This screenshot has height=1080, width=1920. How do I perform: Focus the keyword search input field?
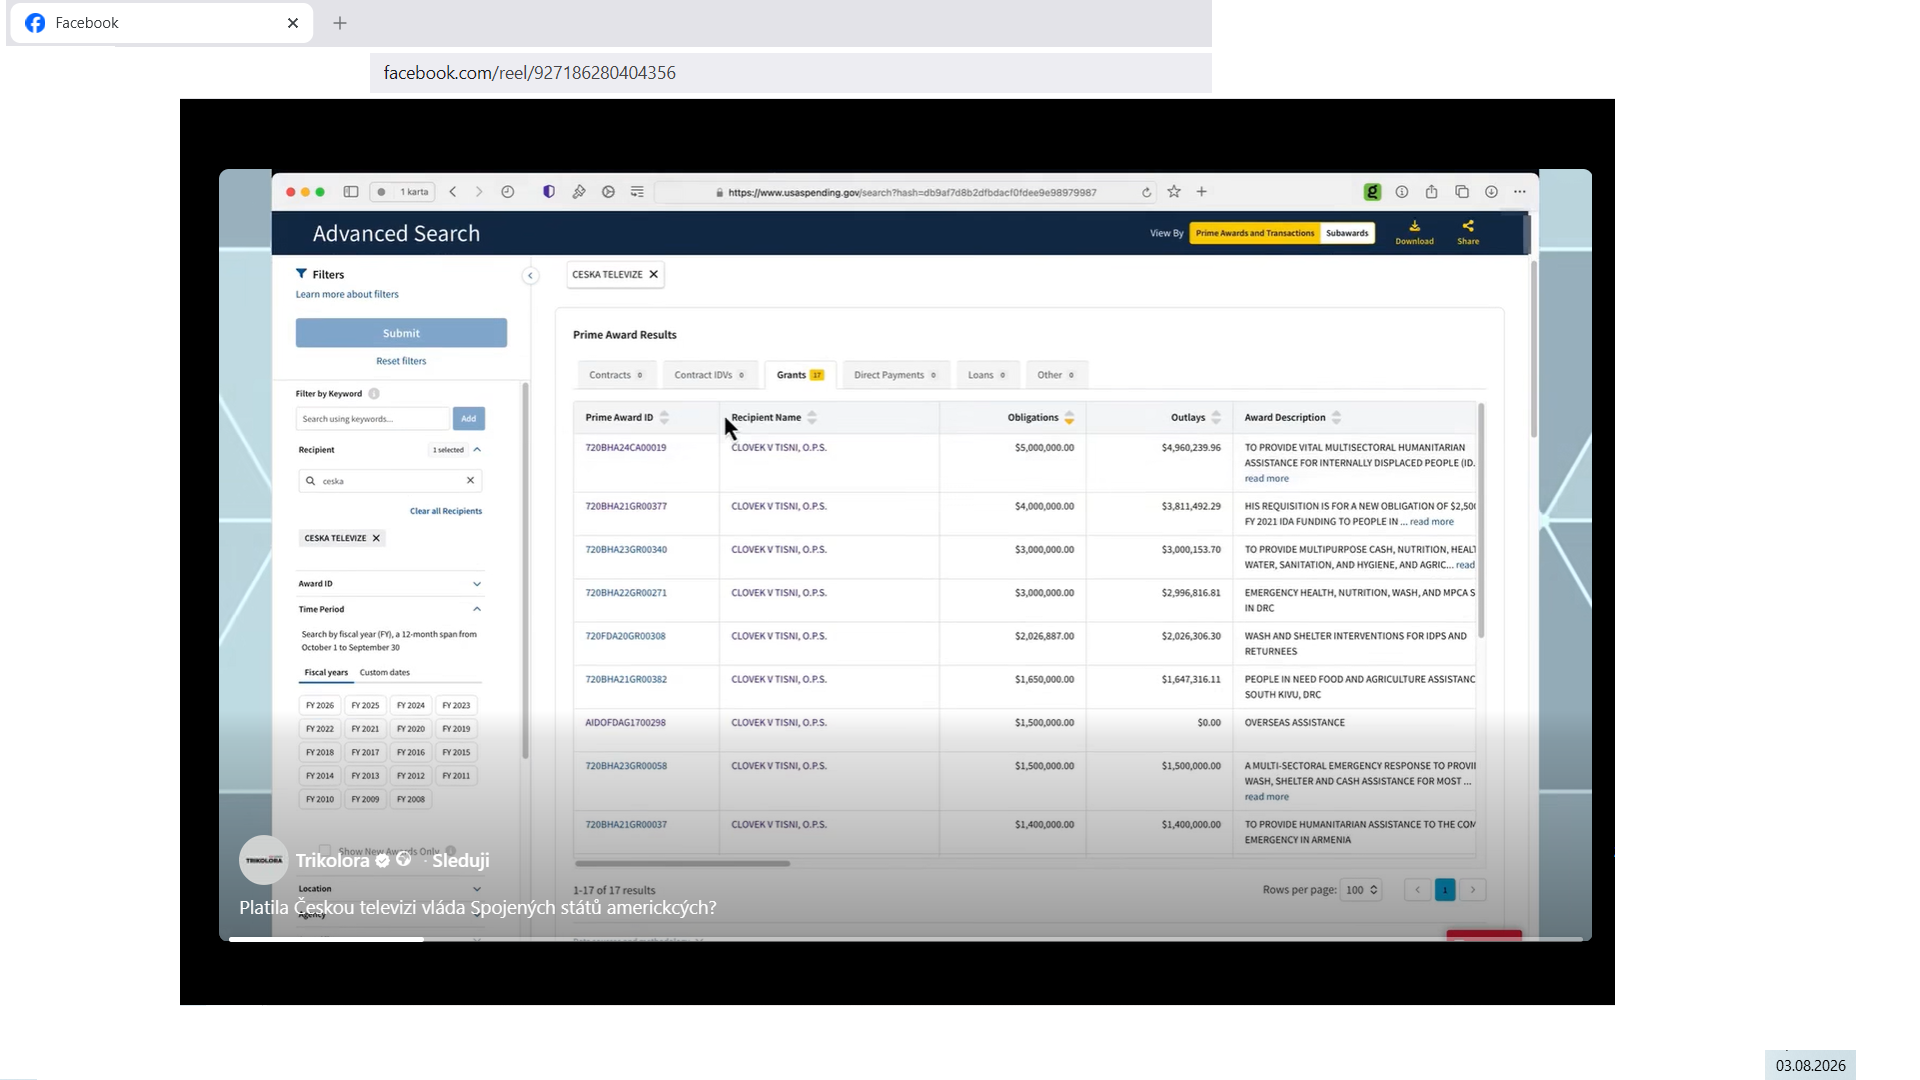point(373,419)
